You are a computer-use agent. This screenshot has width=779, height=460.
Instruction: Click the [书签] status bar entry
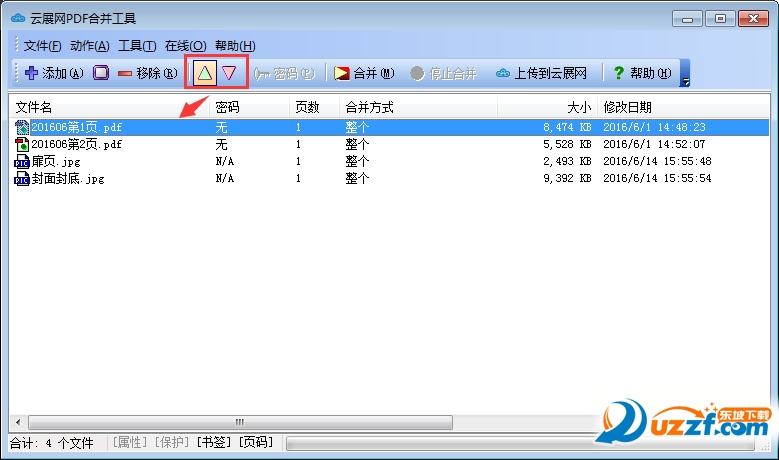pos(214,442)
